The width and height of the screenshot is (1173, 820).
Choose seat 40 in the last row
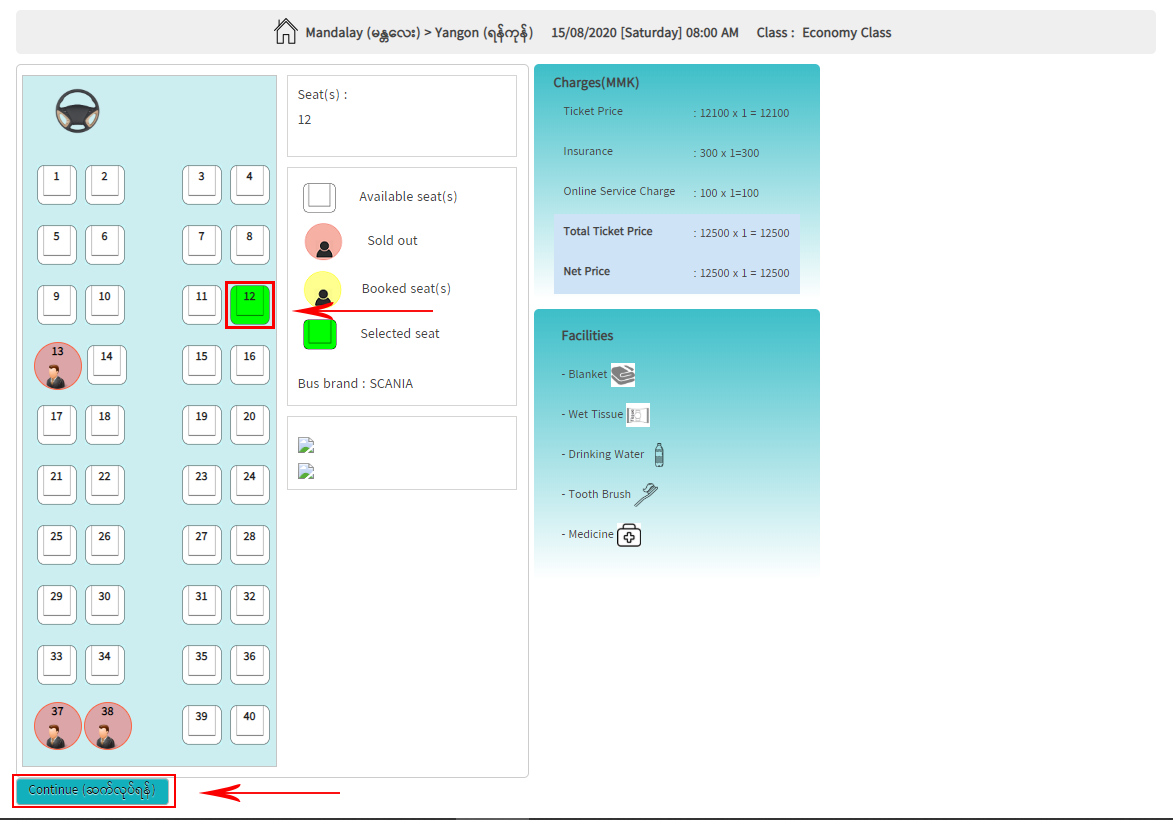pyautogui.click(x=250, y=725)
